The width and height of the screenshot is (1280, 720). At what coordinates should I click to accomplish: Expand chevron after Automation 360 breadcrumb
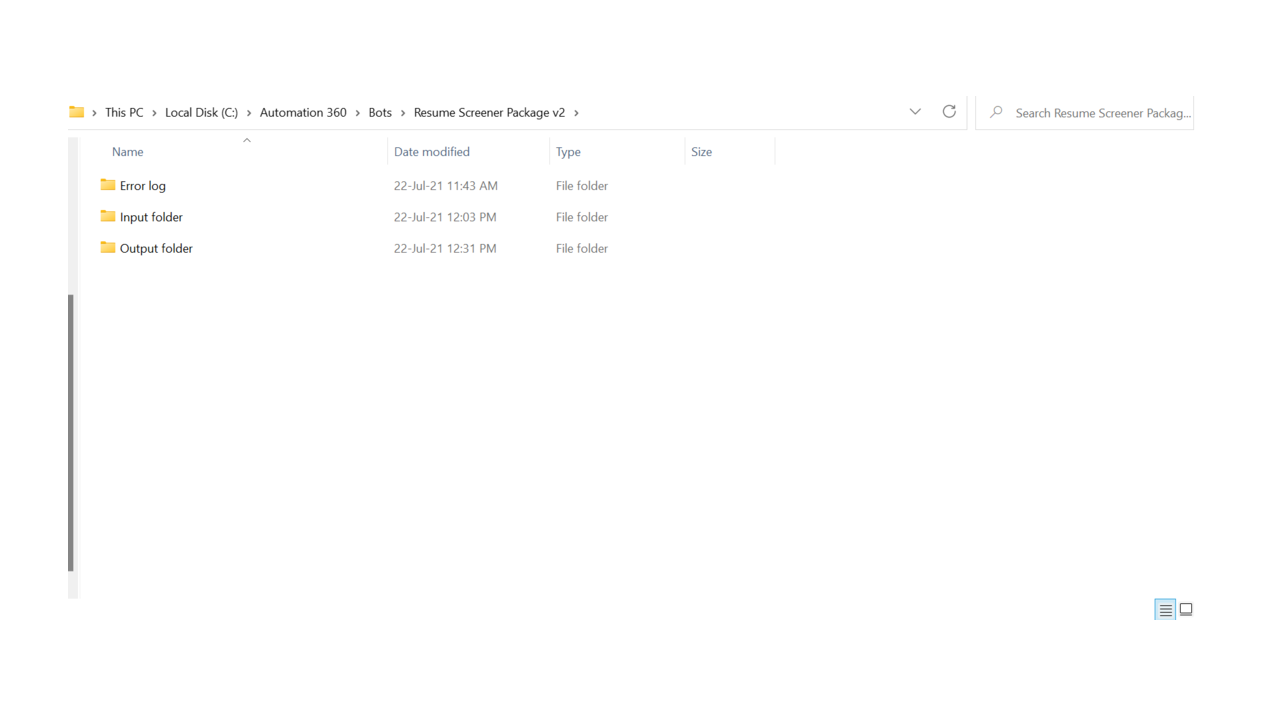pos(357,113)
